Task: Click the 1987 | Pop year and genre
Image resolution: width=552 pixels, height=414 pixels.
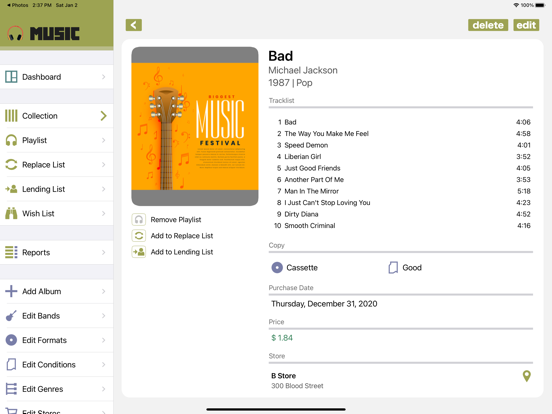Action: [290, 83]
